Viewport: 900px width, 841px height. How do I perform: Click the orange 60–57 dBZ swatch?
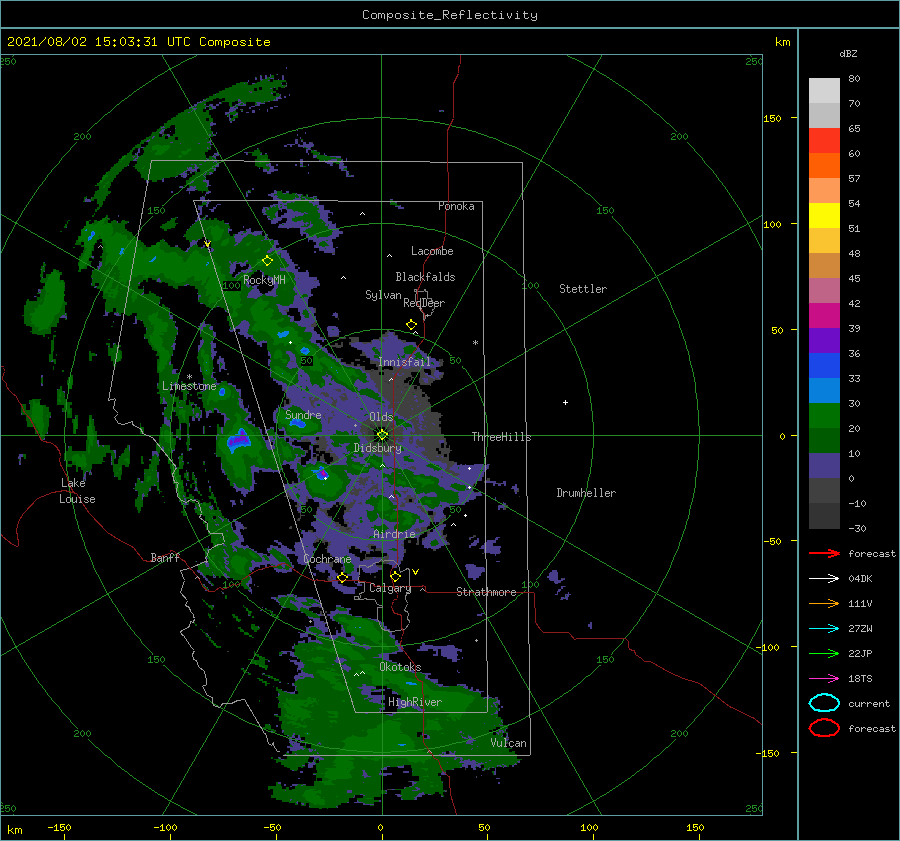pos(824,165)
